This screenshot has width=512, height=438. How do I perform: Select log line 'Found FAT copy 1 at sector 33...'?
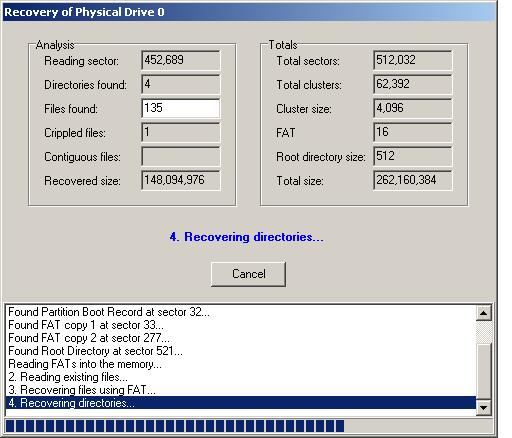click(x=241, y=325)
